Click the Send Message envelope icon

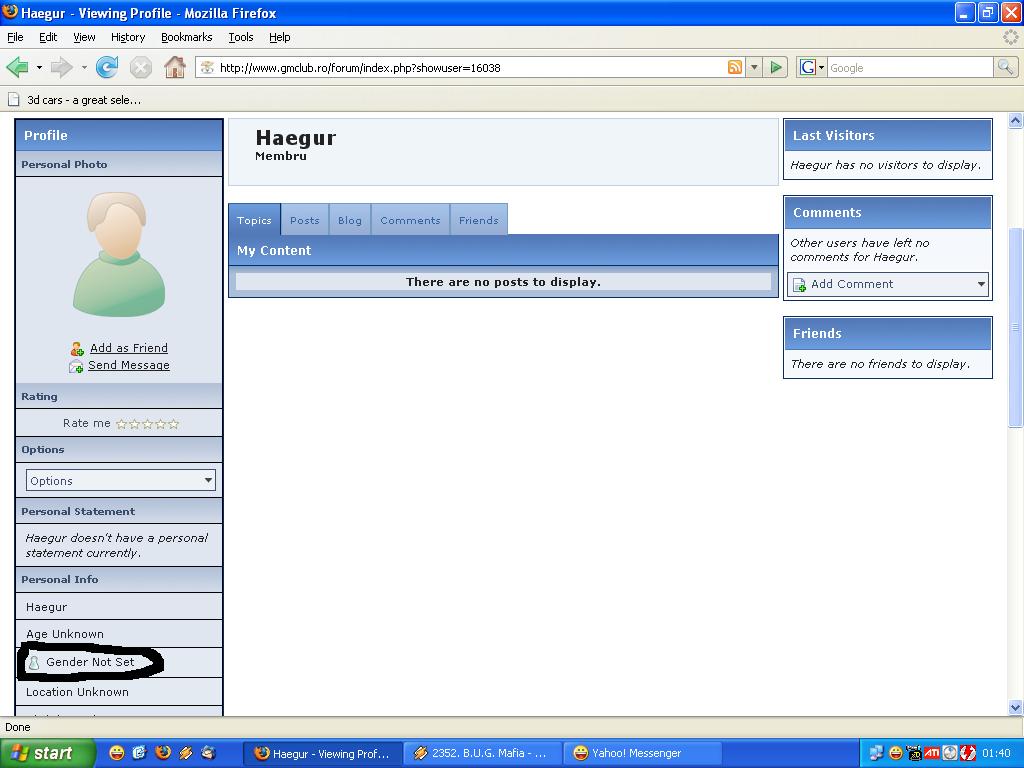[x=76, y=366]
